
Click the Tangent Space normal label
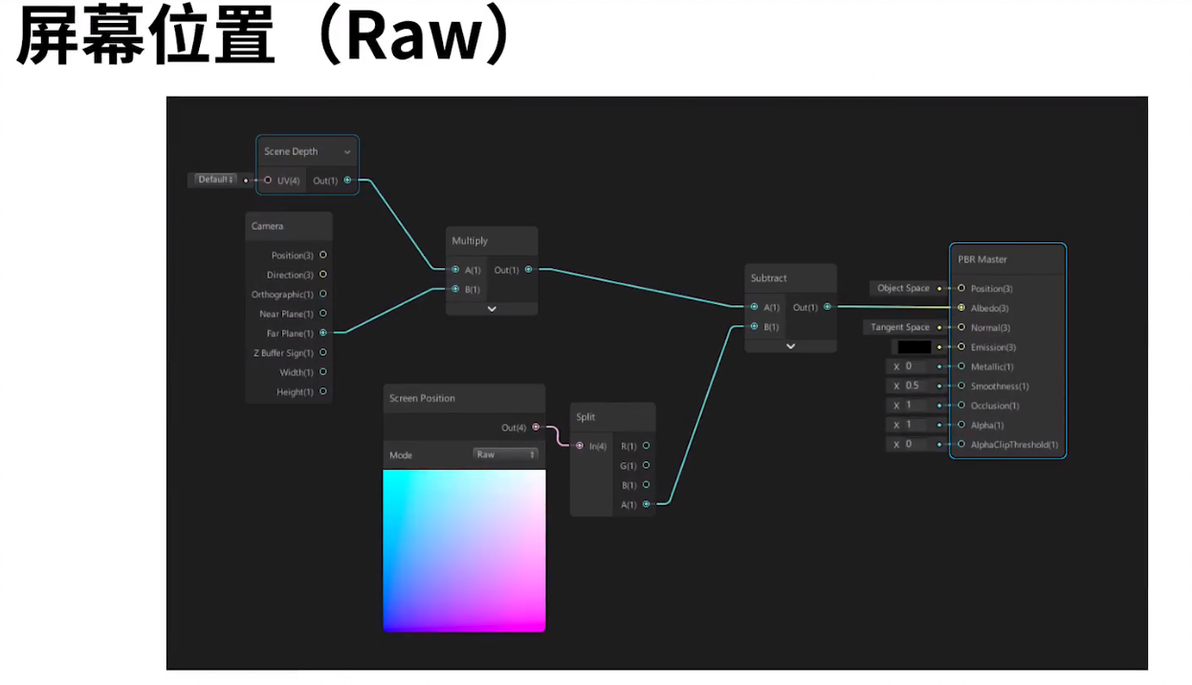(x=900, y=327)
